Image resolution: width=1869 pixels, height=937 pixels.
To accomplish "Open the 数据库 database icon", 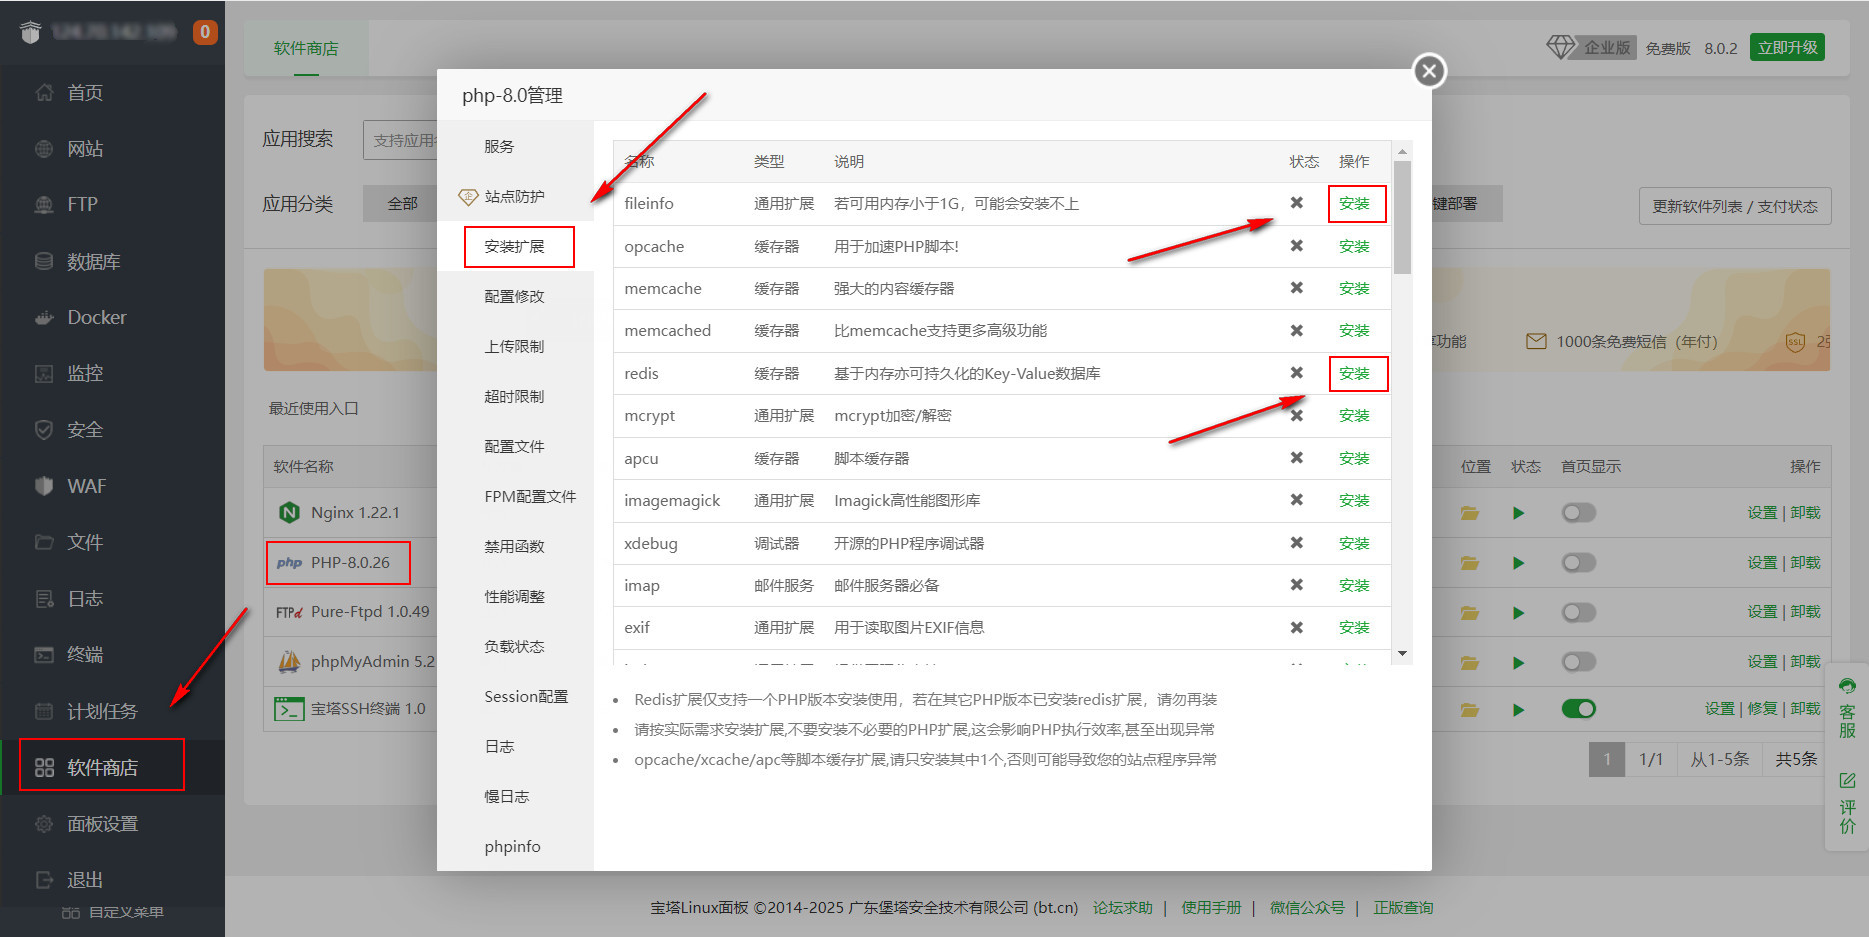I will pos(44,262).
